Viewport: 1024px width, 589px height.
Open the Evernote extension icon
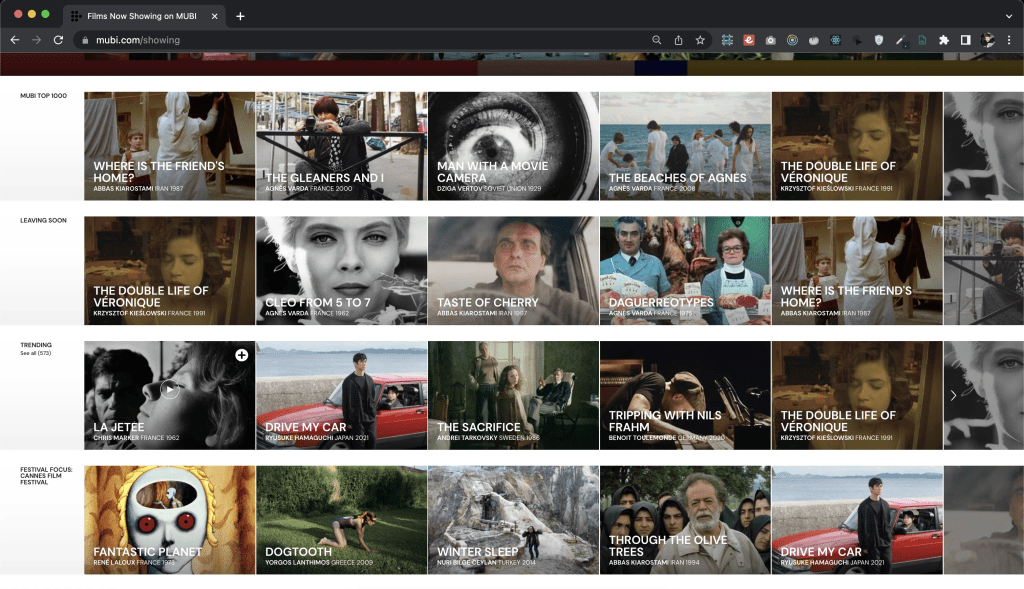point(749,40)
